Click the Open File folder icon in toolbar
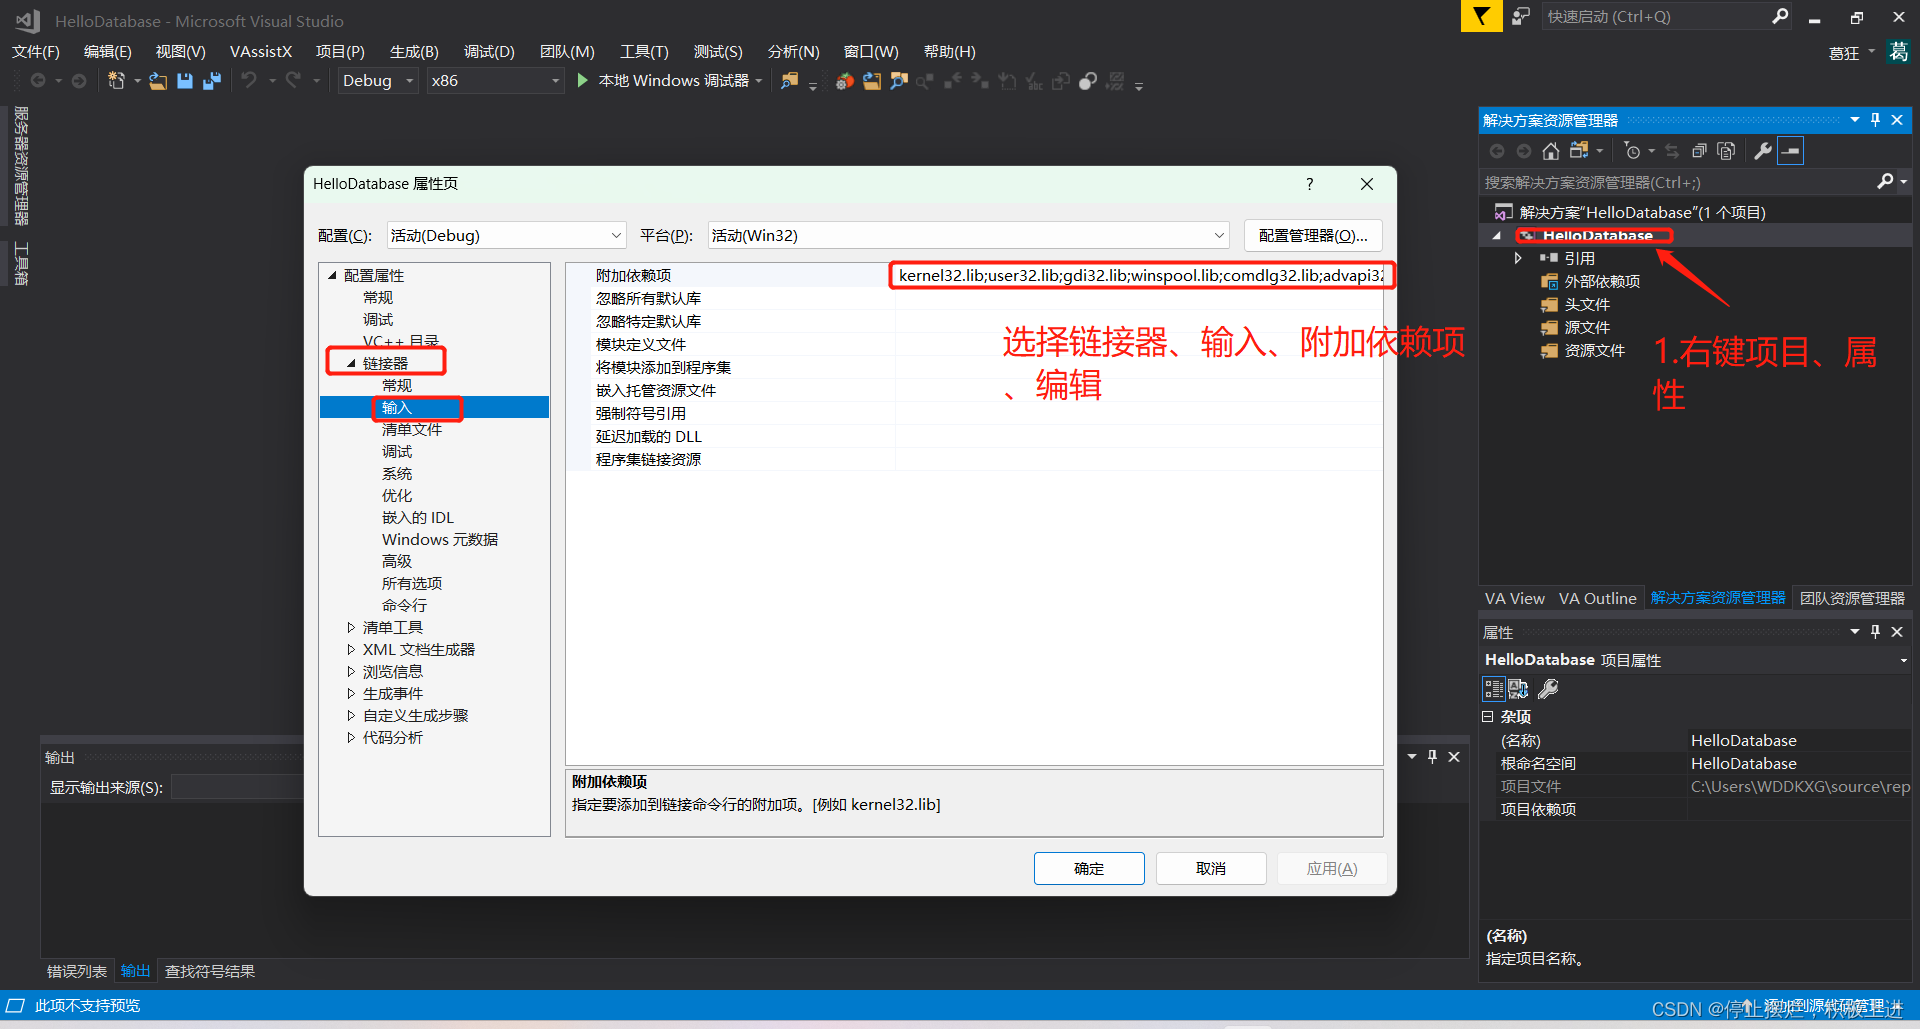1920x1029 pixels. click(158, 81)
